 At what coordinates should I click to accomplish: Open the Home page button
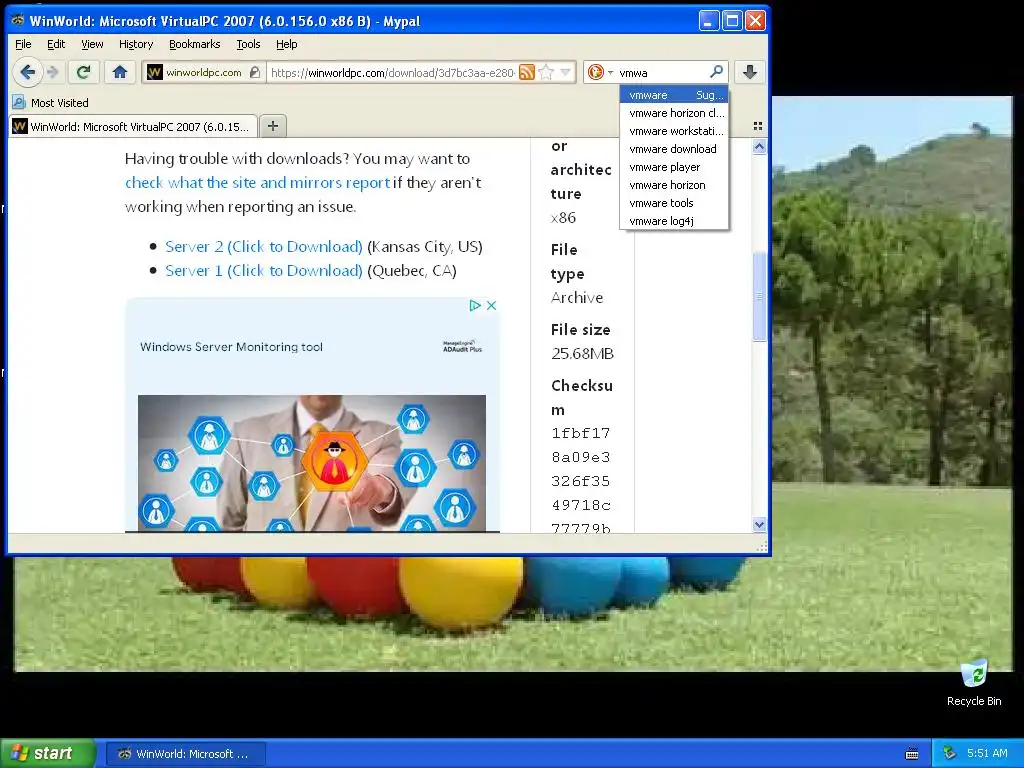coord(120,72)
